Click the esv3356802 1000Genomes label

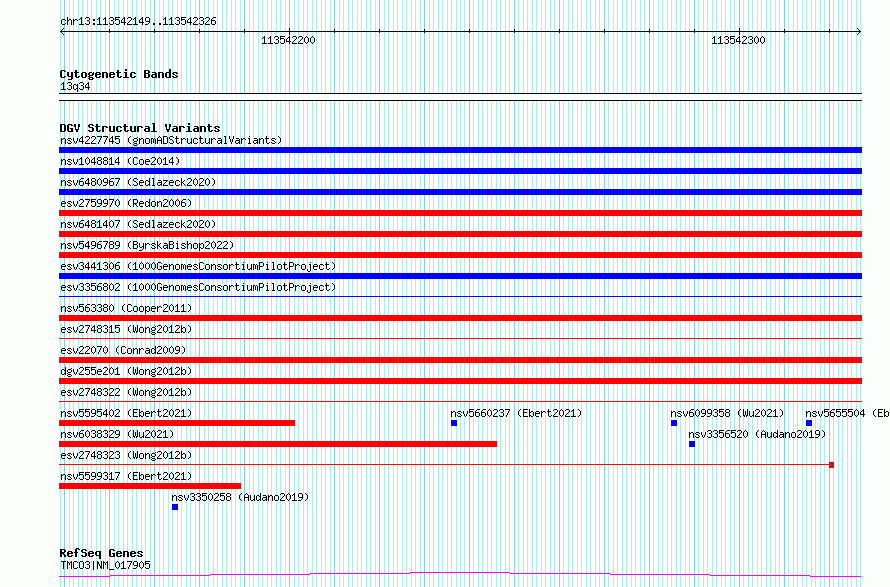click(x=198, y=287)
